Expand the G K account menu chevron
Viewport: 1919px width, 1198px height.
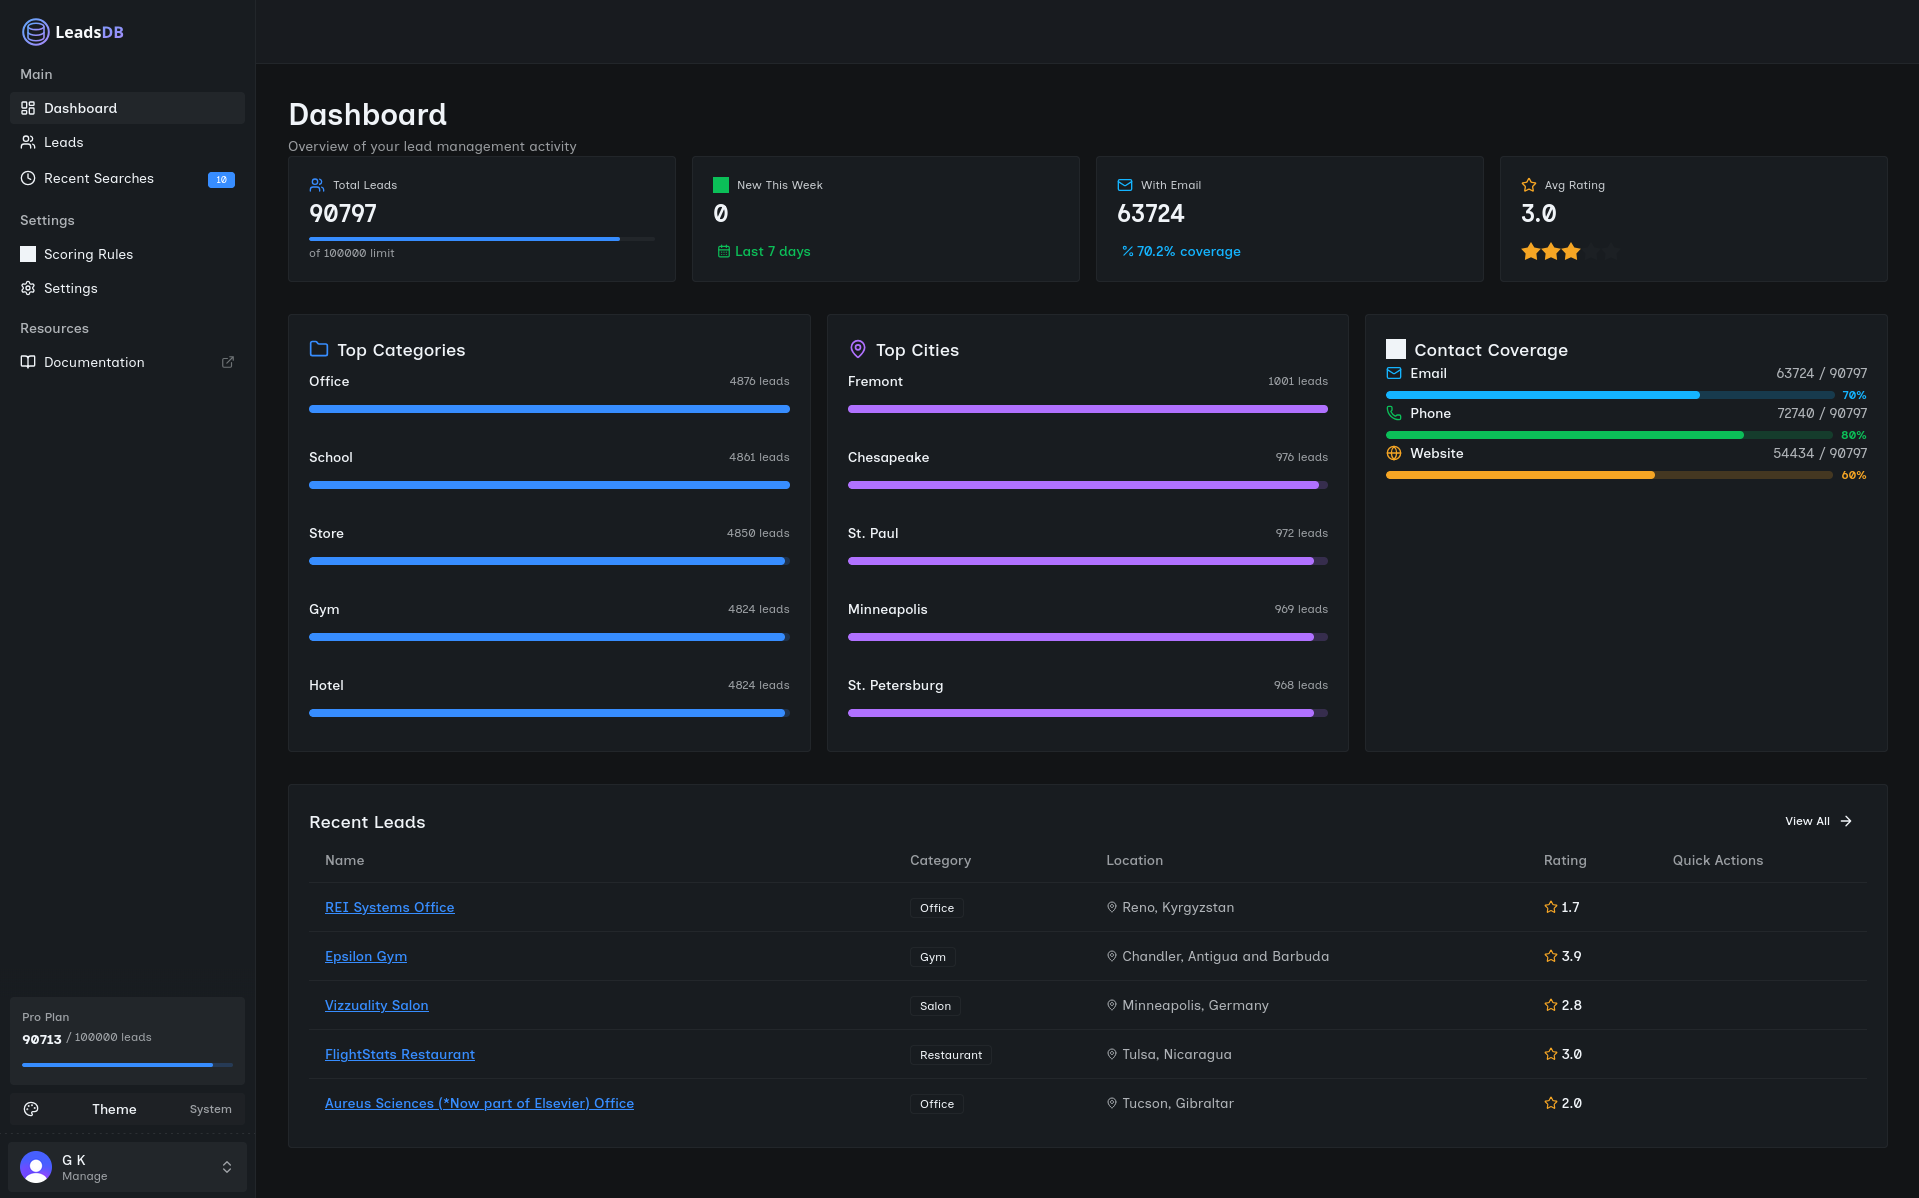pos(227,1167)
